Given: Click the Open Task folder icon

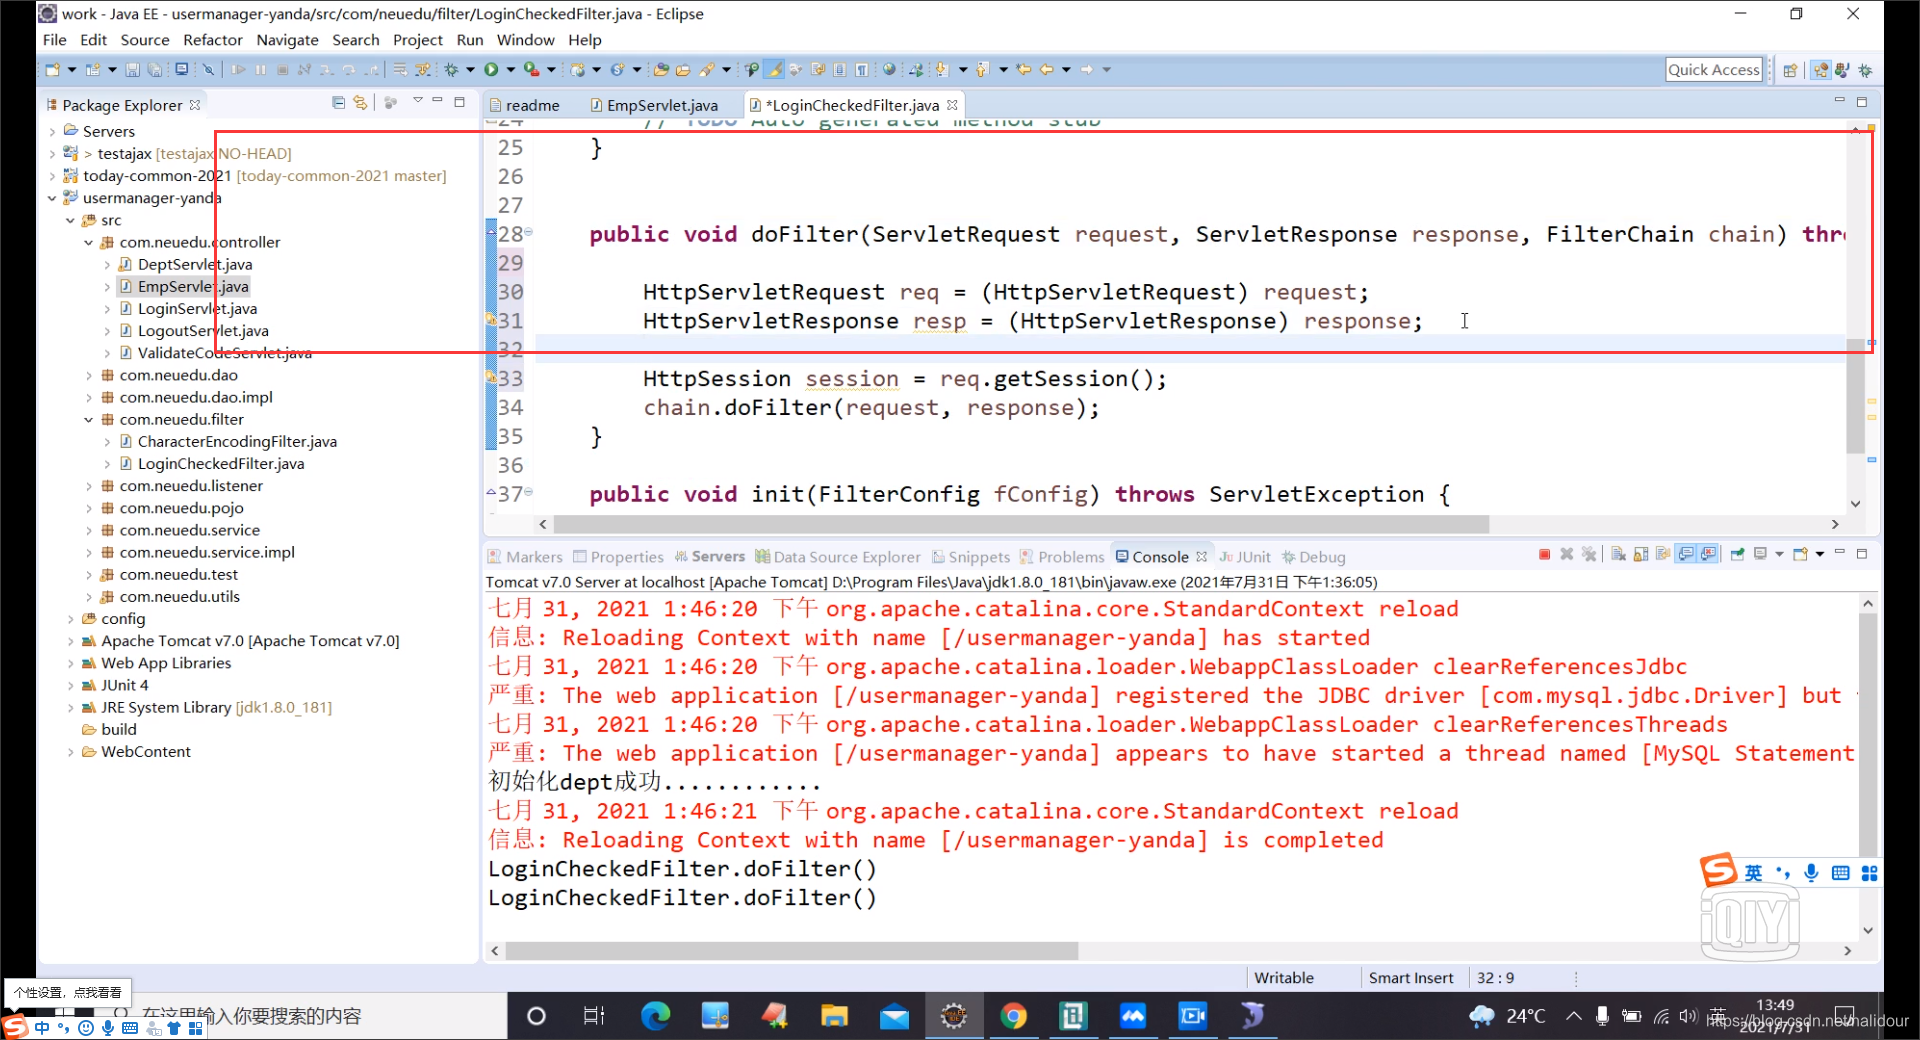Looking at the screenshot, I should 683,70.
